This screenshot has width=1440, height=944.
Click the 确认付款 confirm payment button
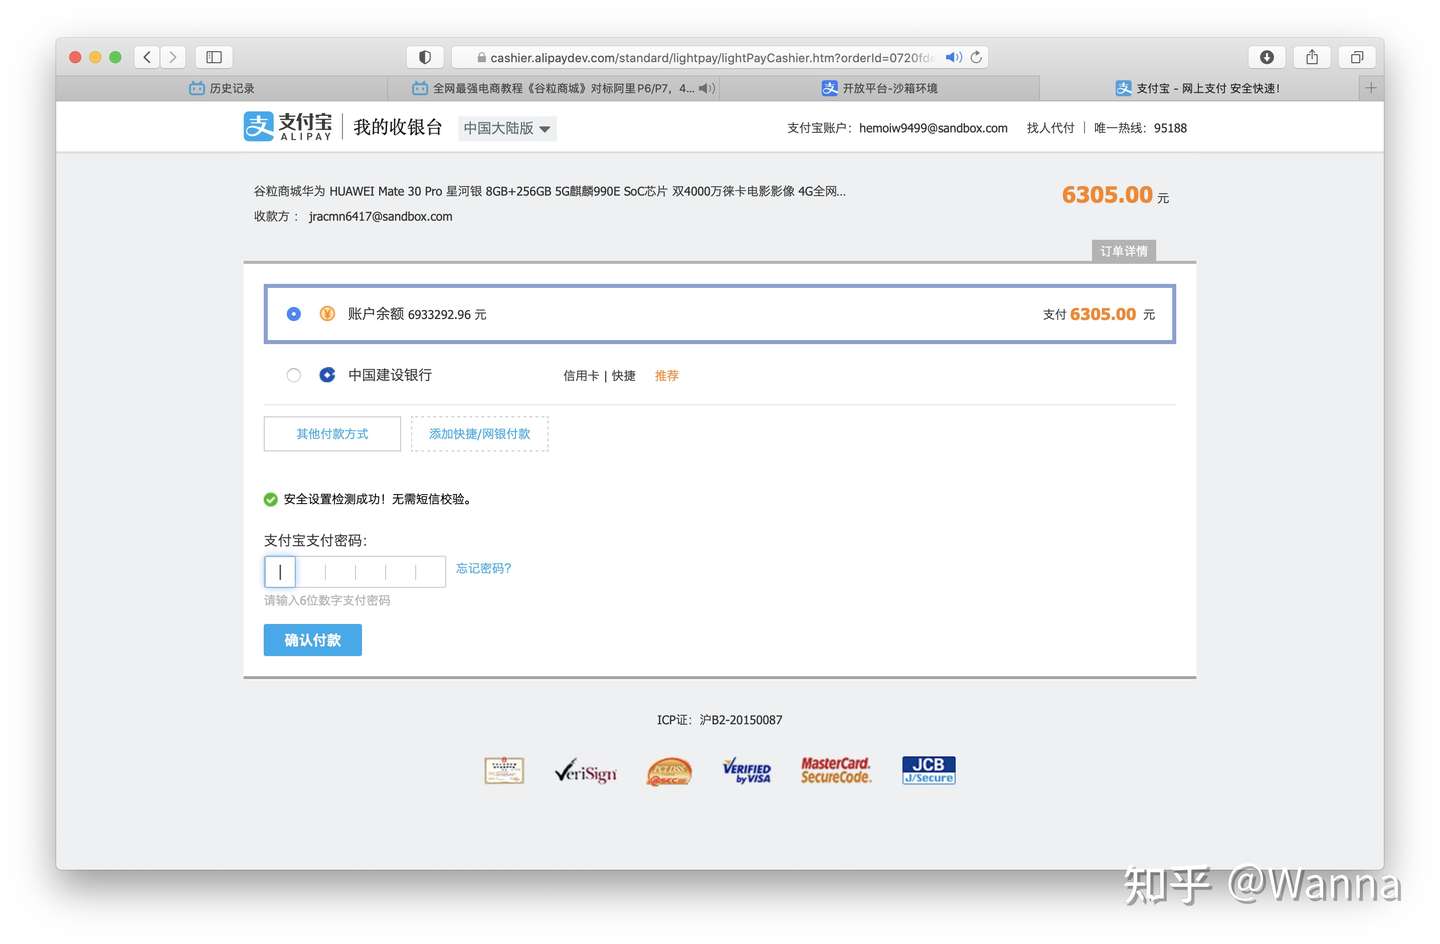[312, 640]
